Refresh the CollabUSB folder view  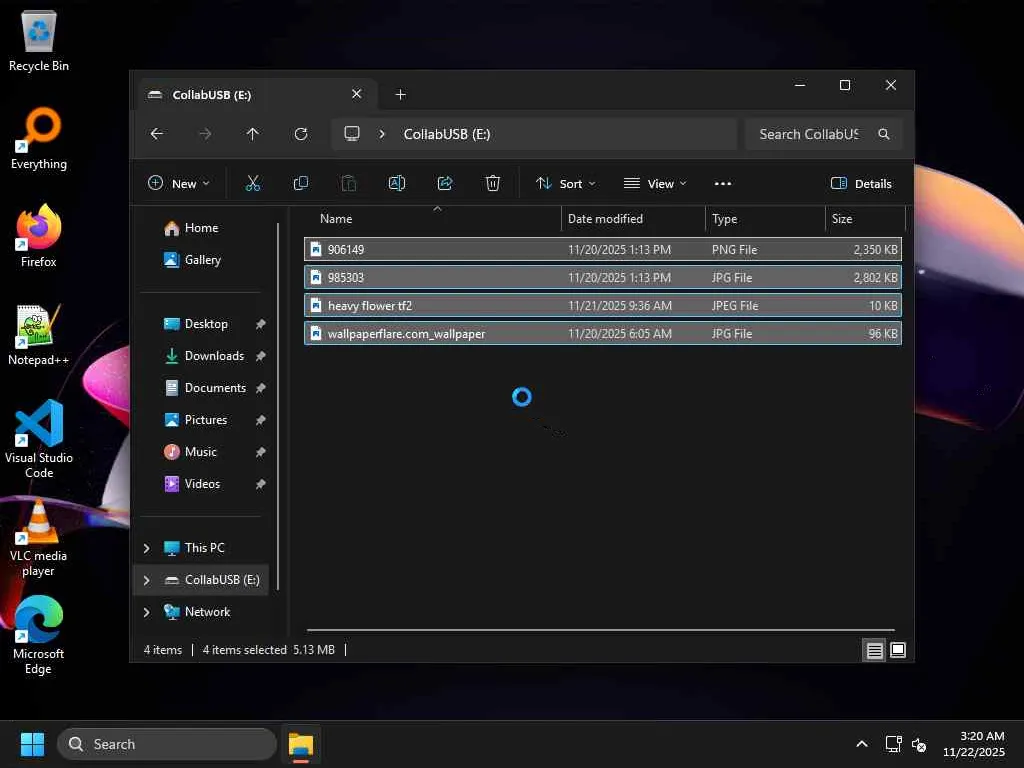tap(301, 134)
